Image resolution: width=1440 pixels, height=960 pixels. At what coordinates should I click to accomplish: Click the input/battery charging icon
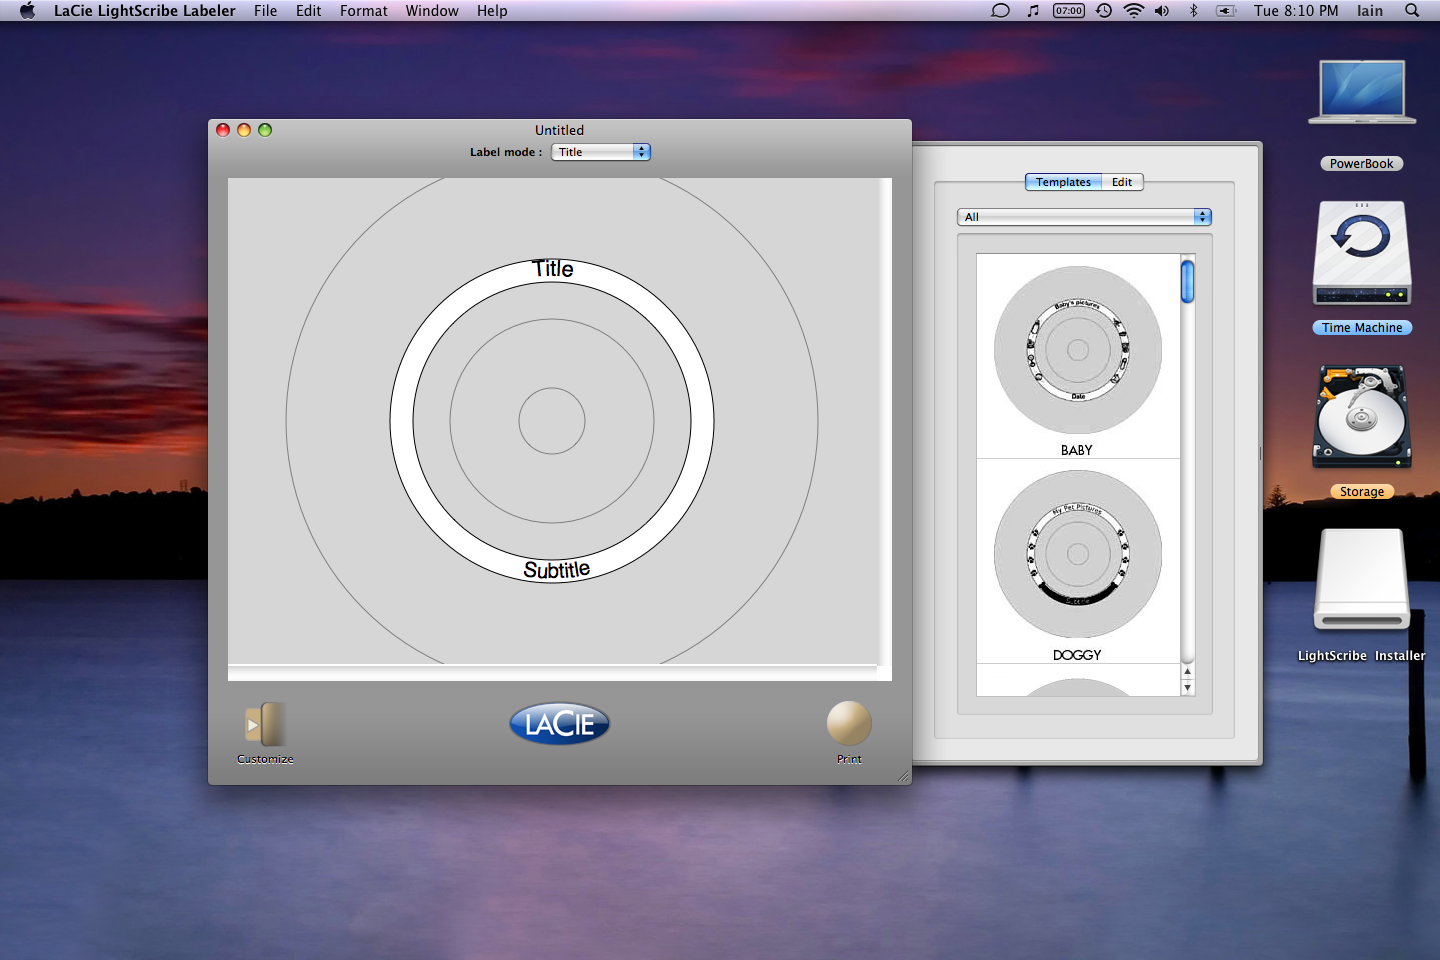1226,11
